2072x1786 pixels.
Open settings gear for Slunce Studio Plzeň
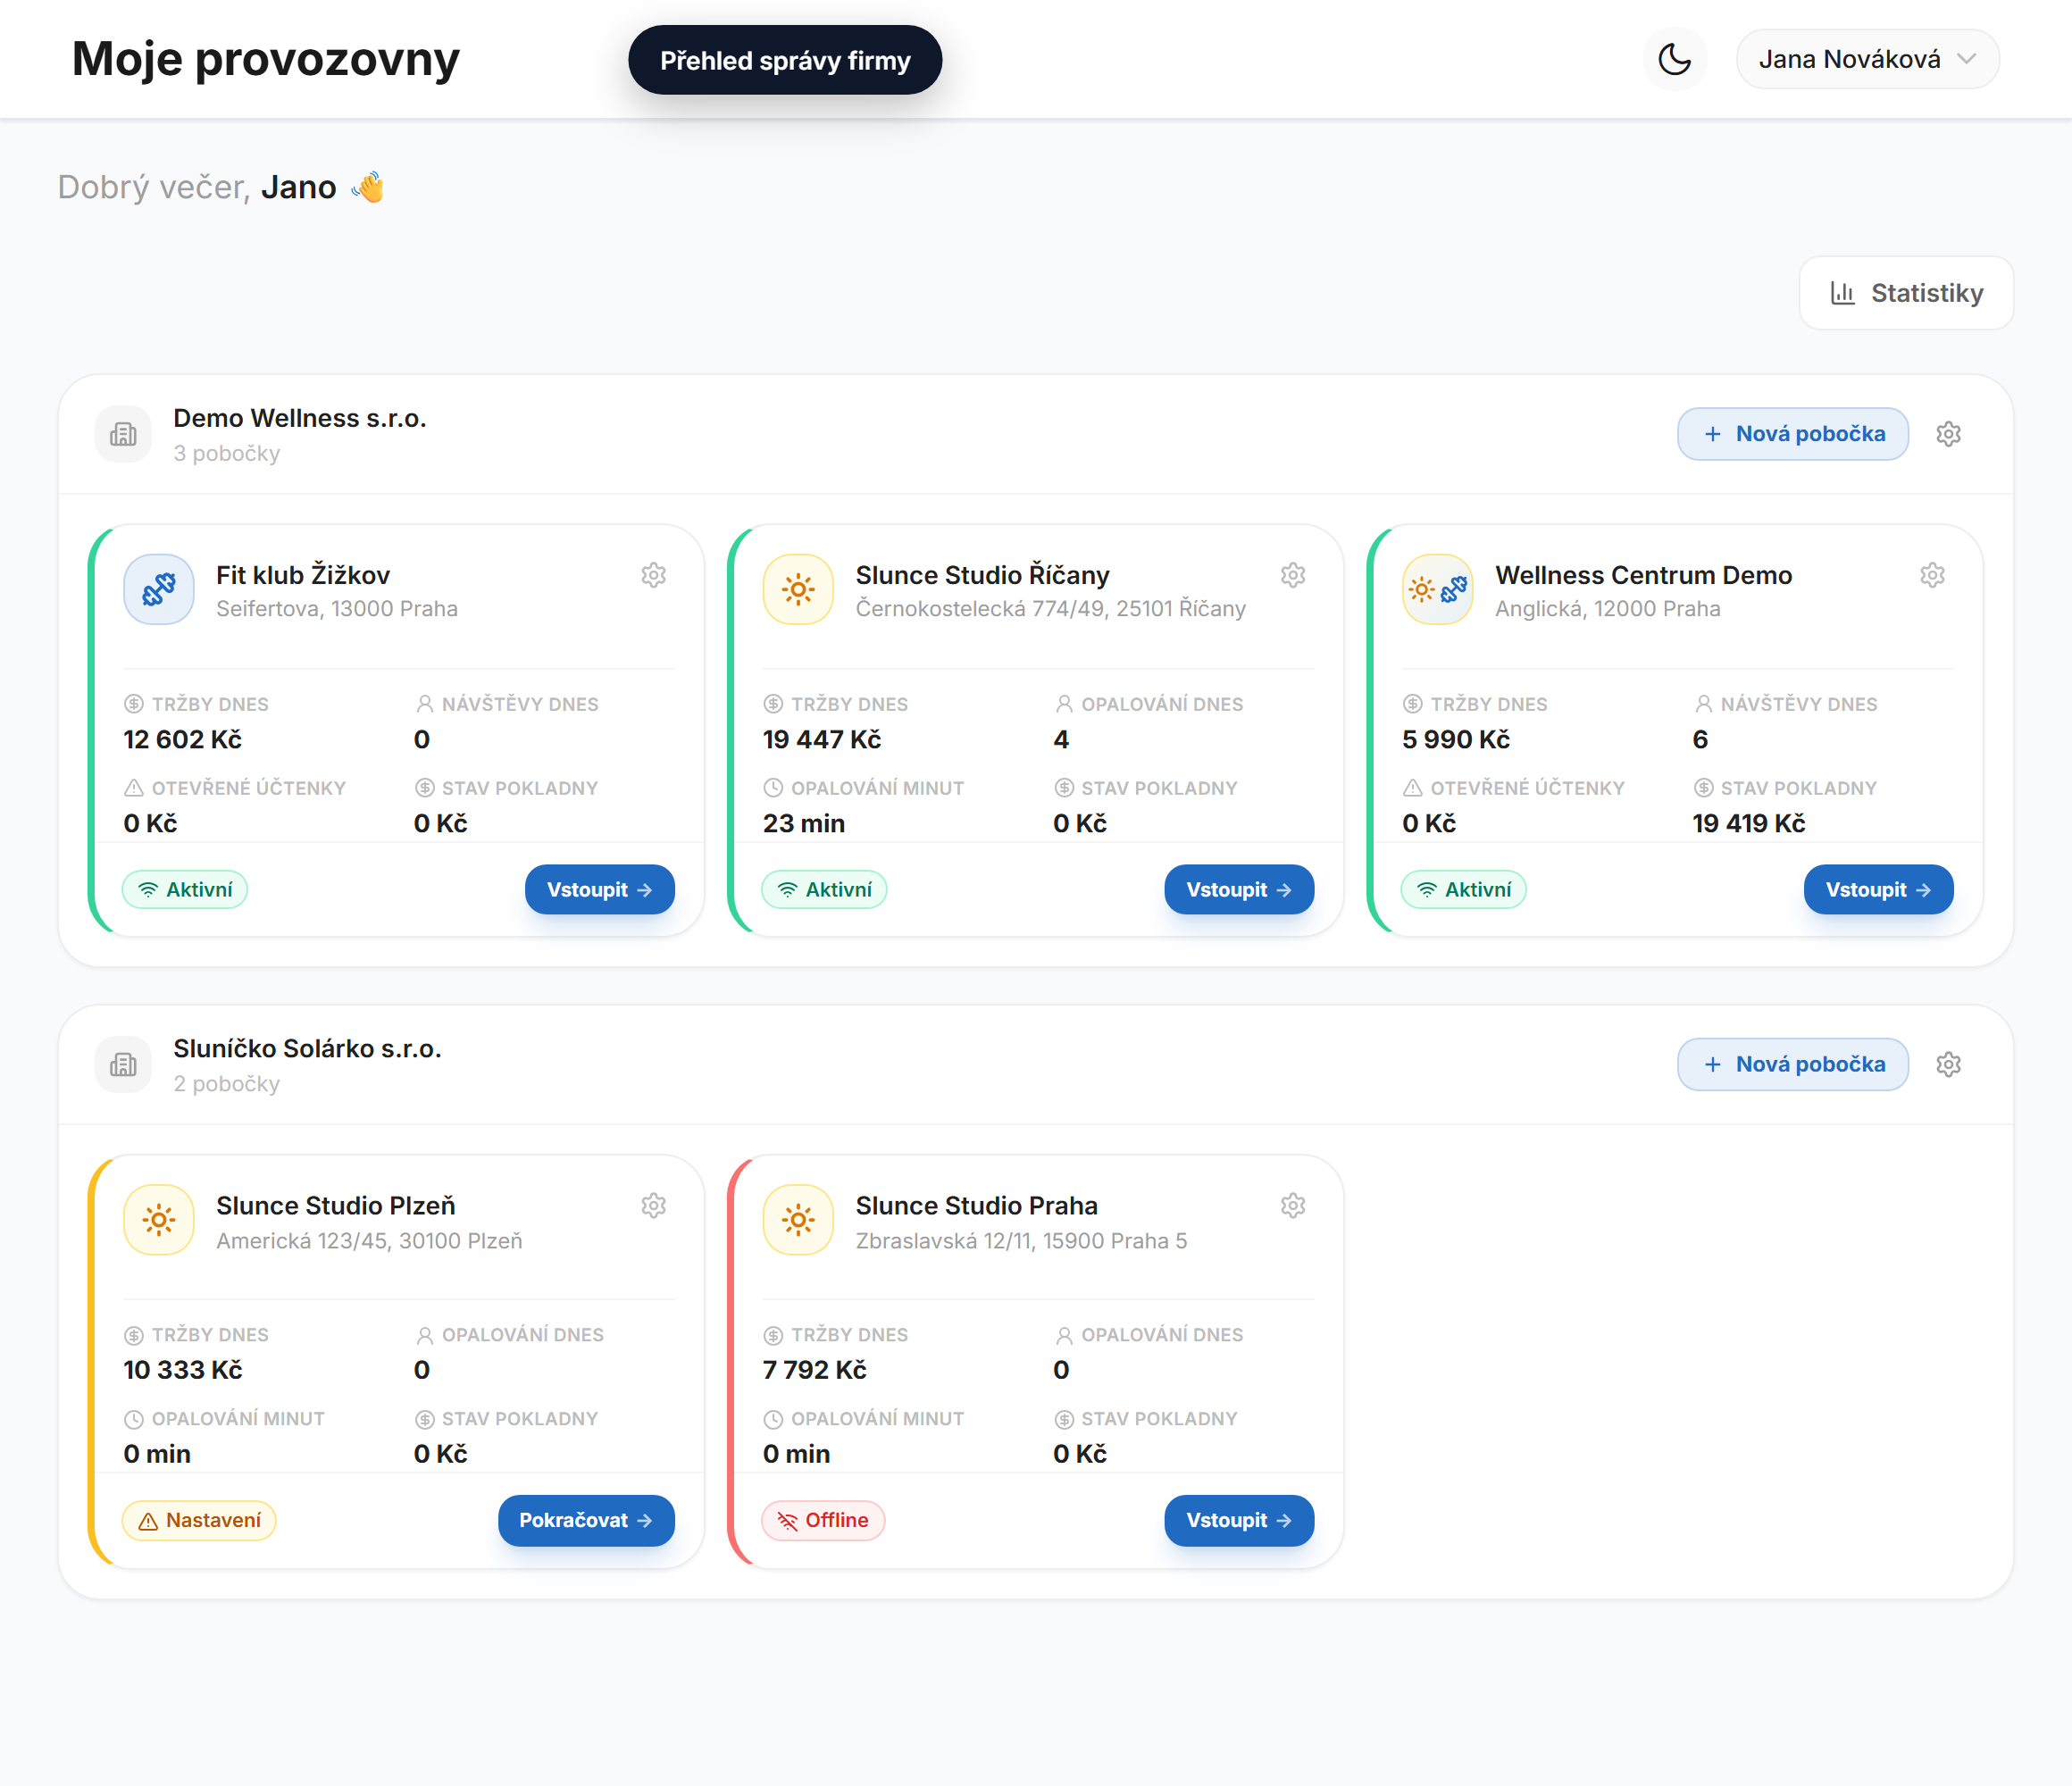pyautogui.click(x=654, y=1205)
